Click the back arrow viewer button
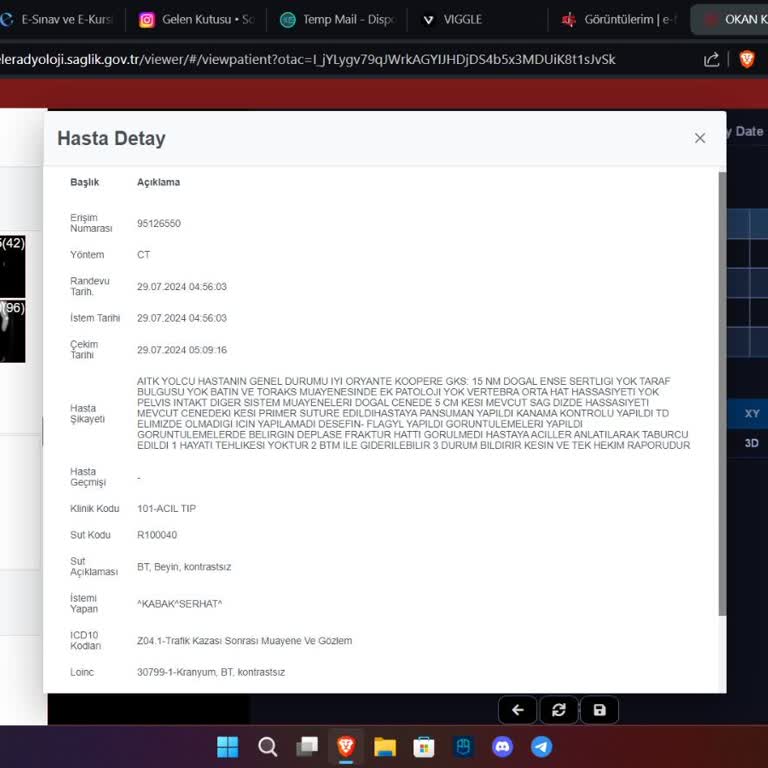 pos(517,710)
